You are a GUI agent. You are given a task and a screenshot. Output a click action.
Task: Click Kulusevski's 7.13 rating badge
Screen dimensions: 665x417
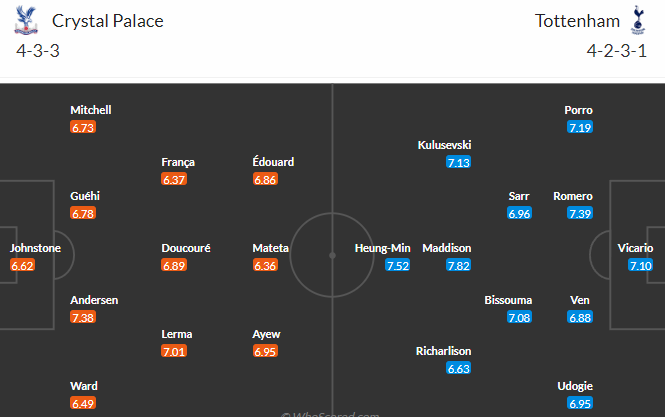[458, 162]
